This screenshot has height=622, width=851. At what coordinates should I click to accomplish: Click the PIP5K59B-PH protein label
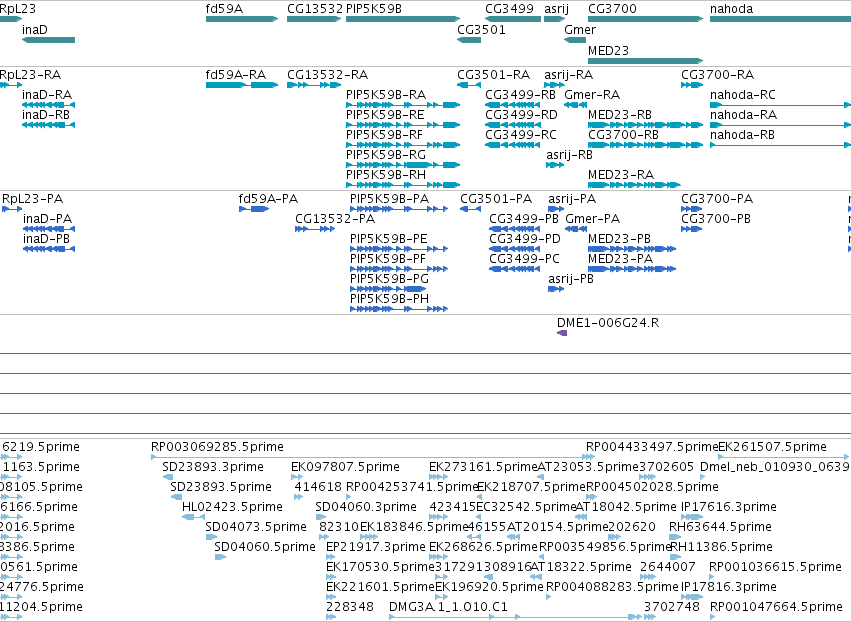[389, 299]
